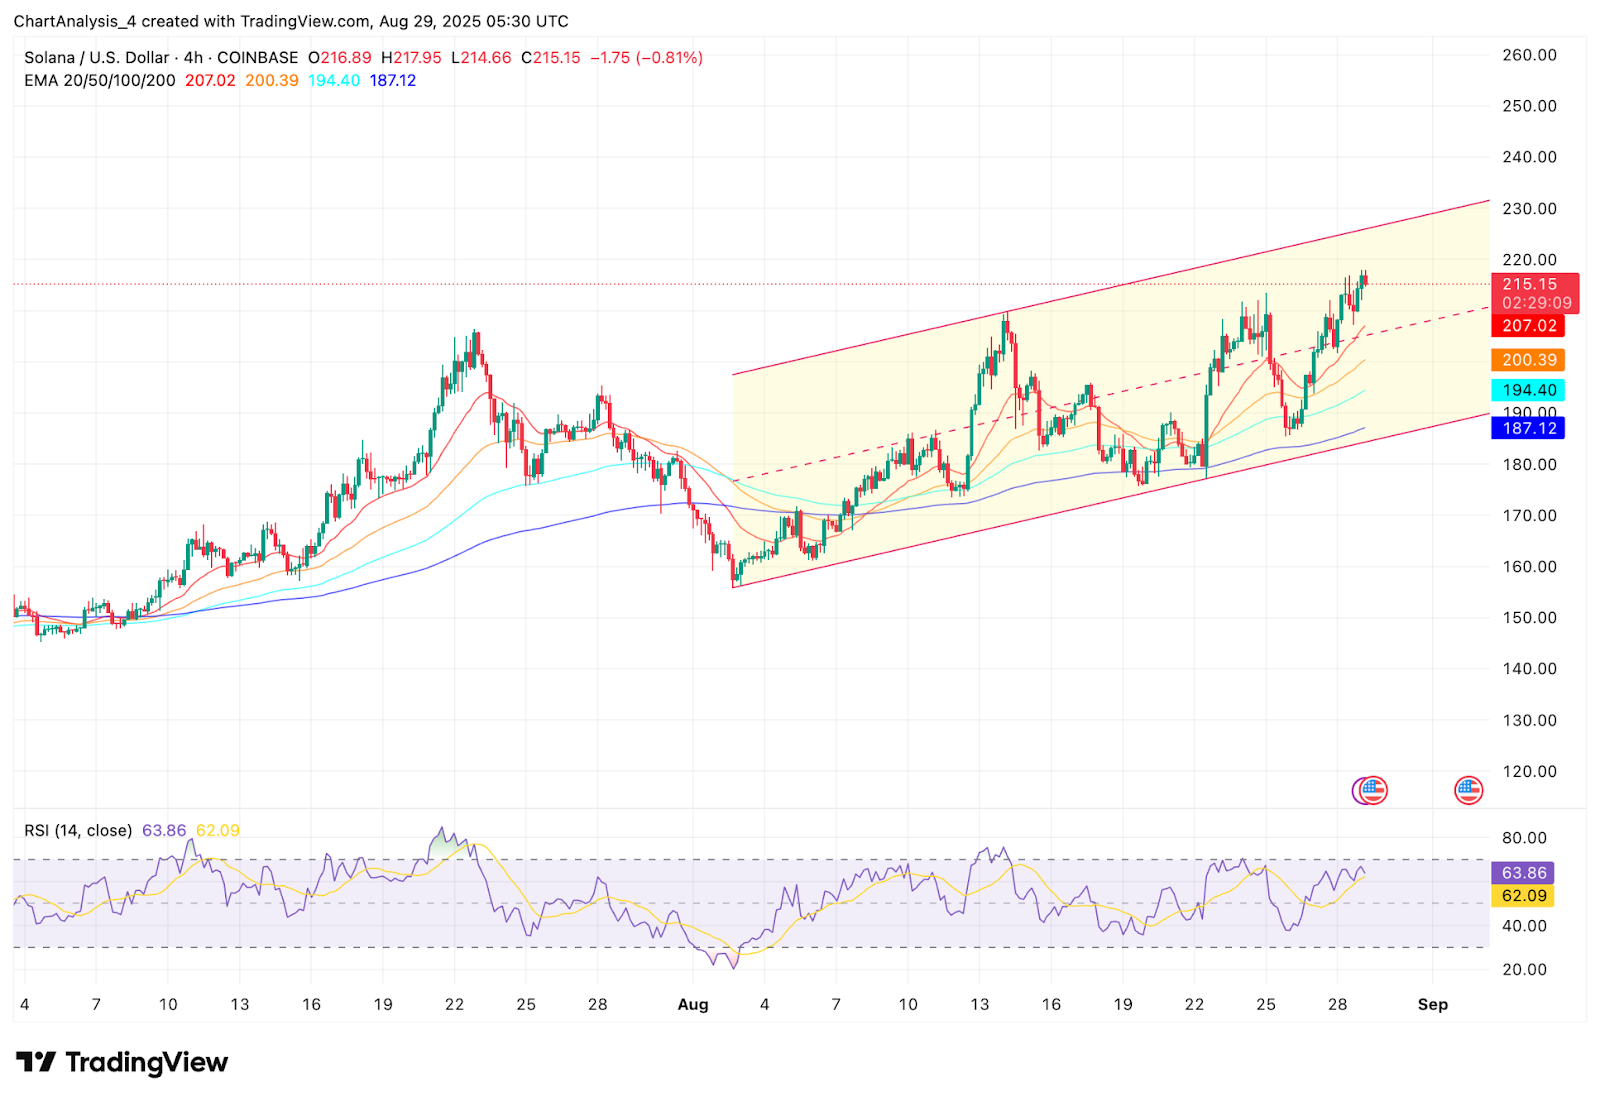Click the open value O216.89 in the legend

tap(339, 58)
